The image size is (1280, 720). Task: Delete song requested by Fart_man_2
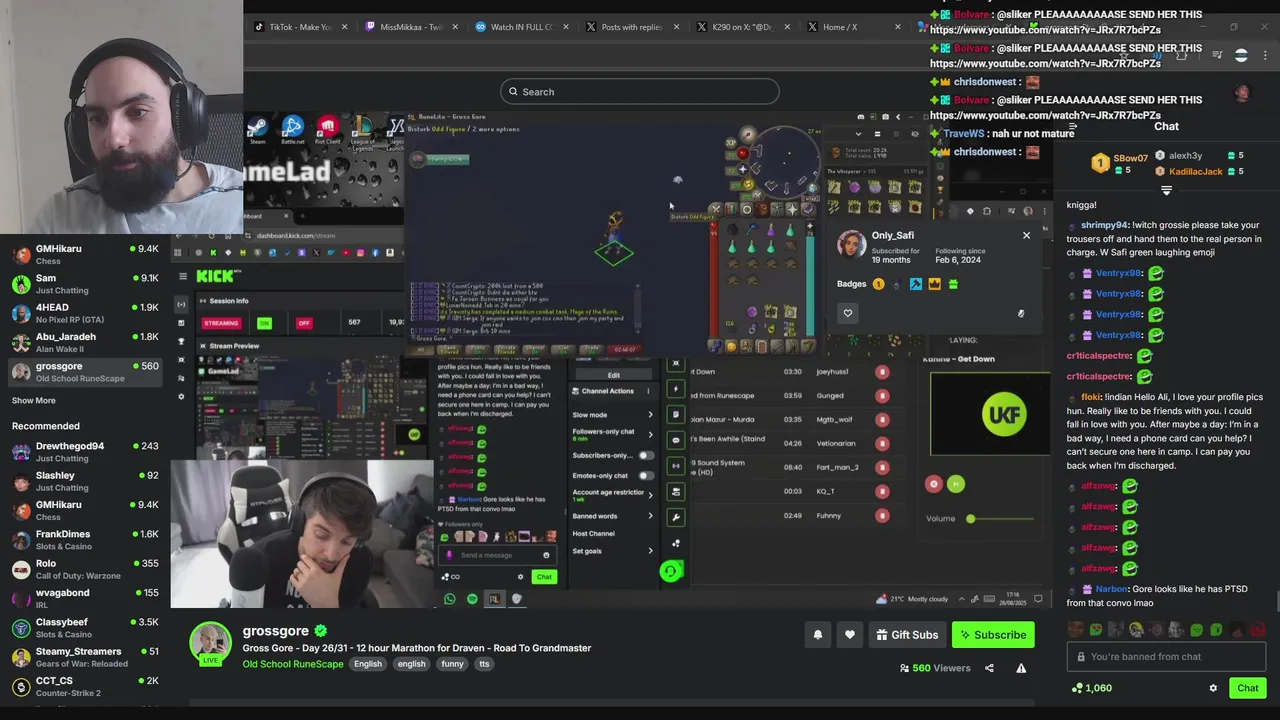882,467
